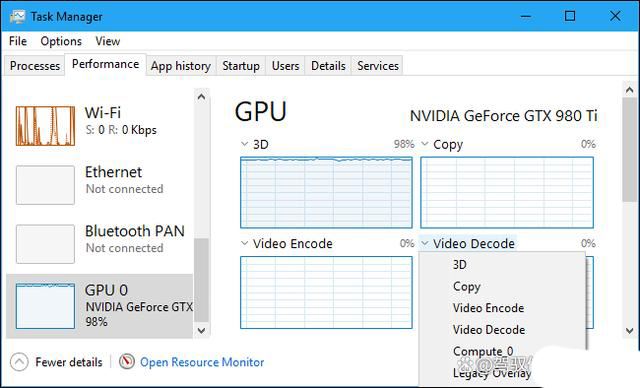Choose Compute_0 from the engine list
640x388 pixels.
click(x=483, y=351)
